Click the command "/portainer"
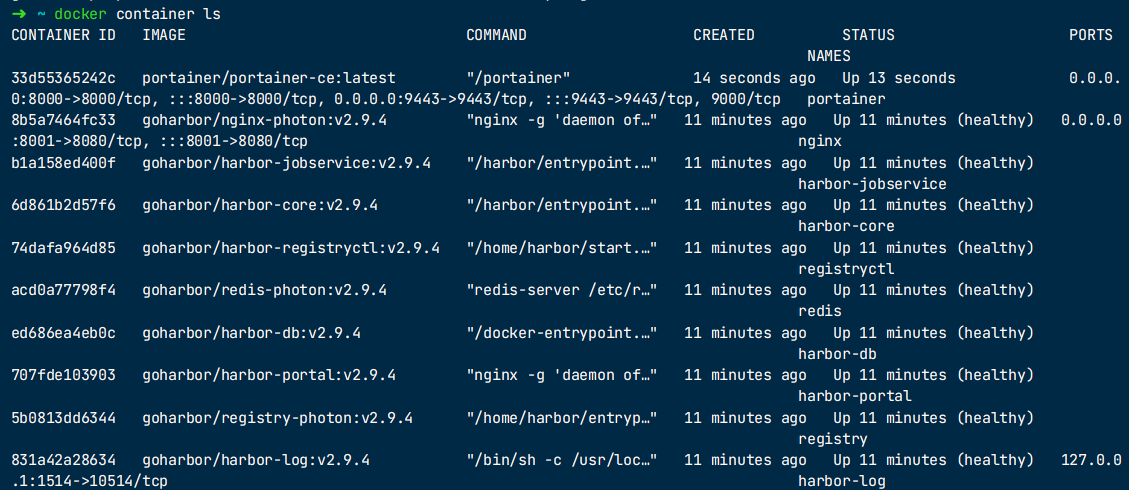 pos(518,78)
